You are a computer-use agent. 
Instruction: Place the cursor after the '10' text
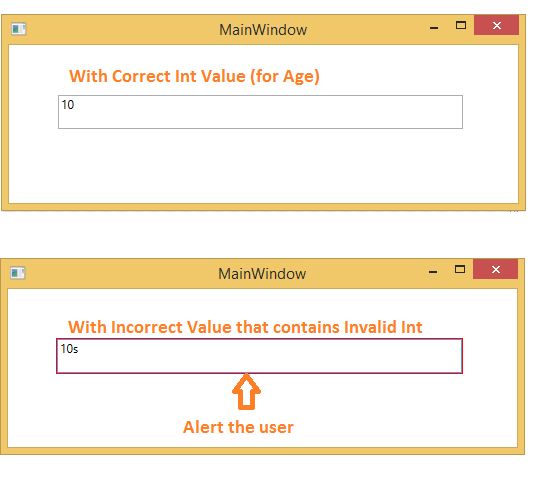coord(75,105)
